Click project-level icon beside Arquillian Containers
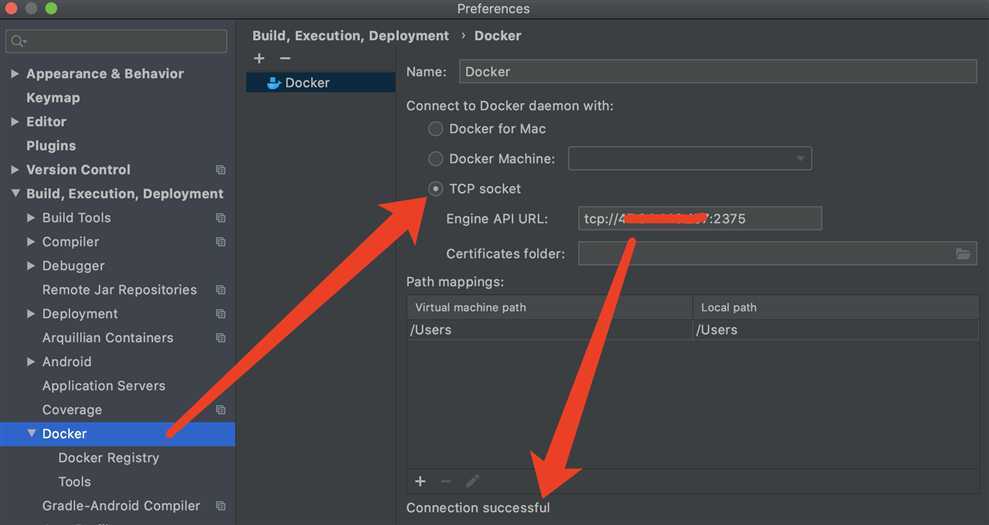This screenshot has width=989, height=525. coord(221,338)
